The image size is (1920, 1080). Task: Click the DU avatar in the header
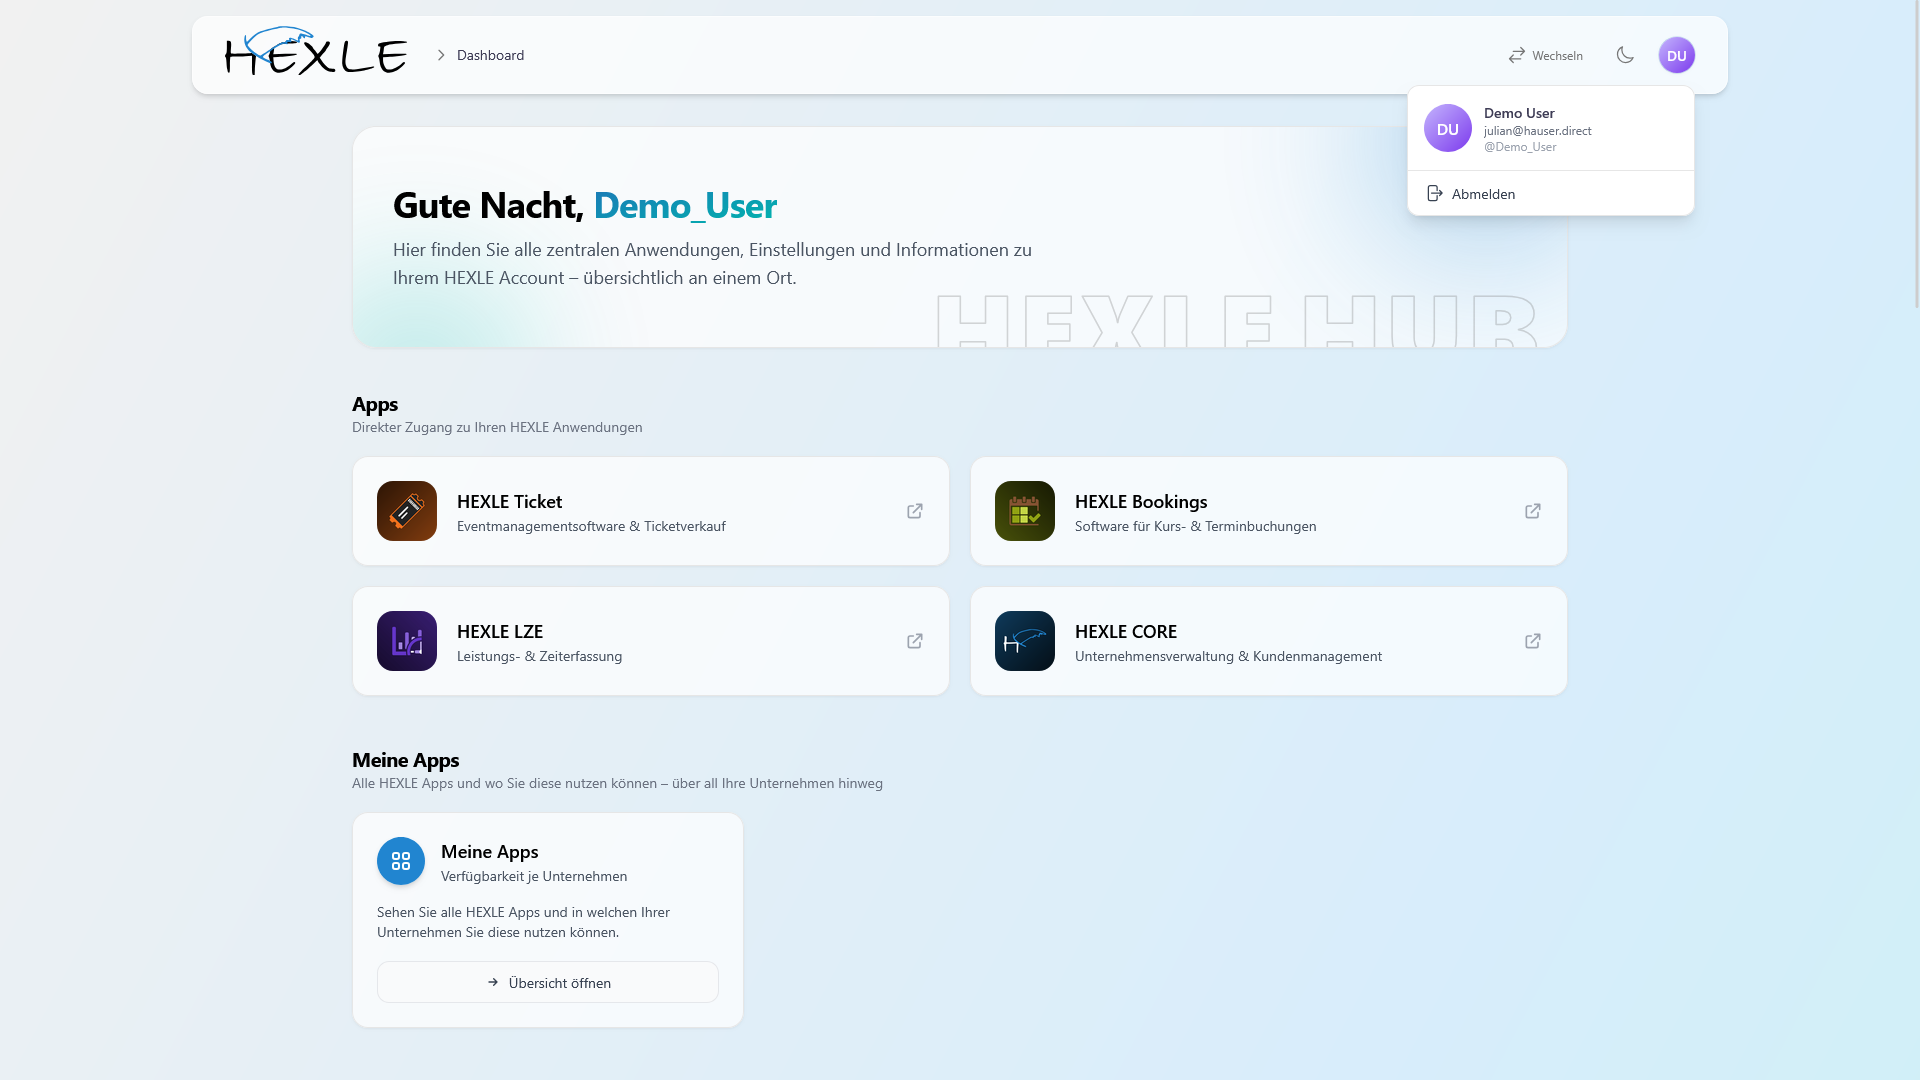1677,55
